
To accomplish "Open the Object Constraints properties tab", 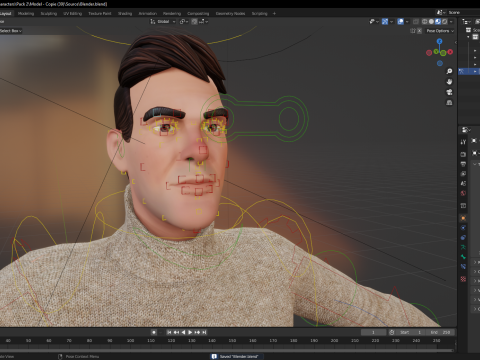I will [x=463, y=238].
